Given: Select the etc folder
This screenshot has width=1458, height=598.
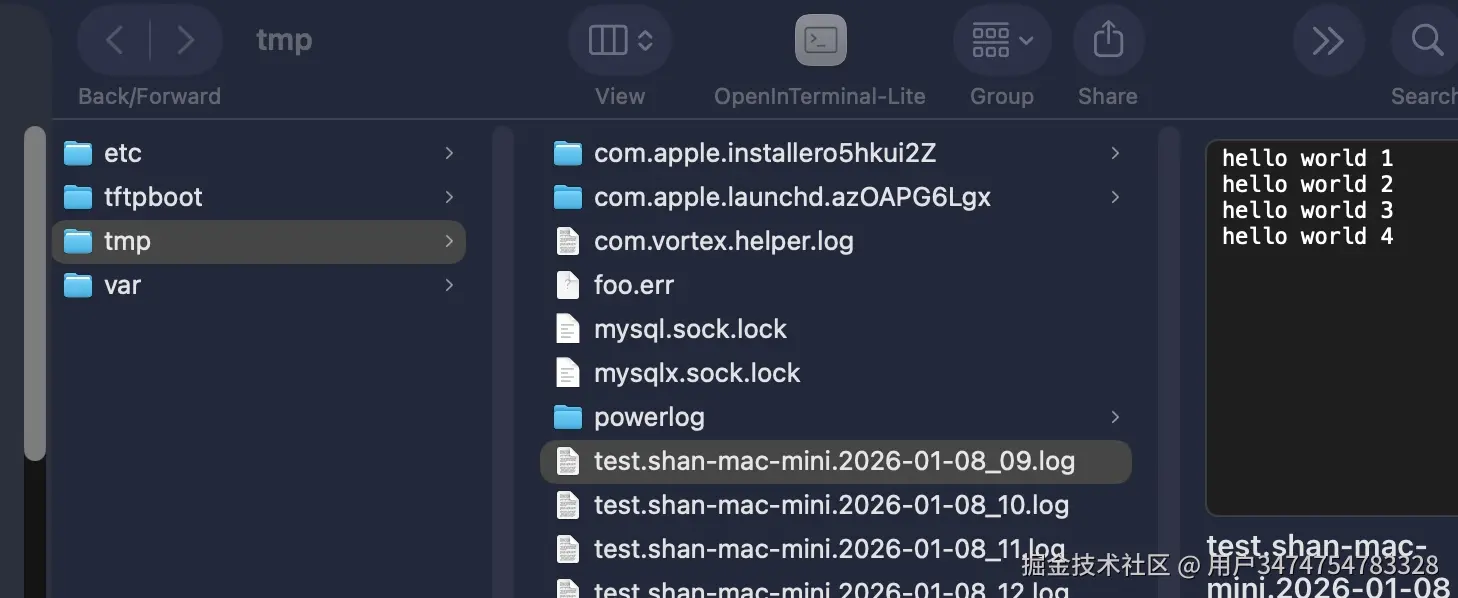Looking at the screenshot, I should click(x=123, y=153).
